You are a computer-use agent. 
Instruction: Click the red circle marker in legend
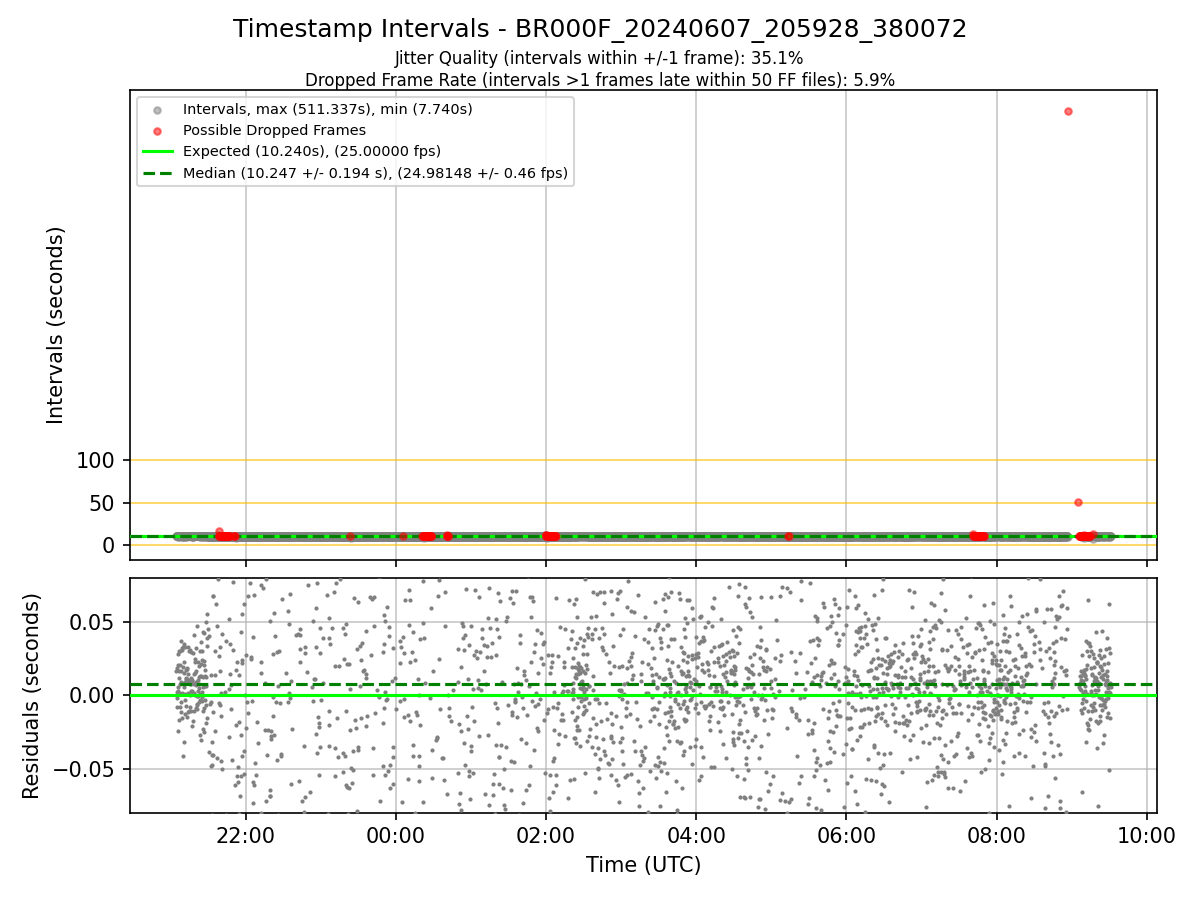click(x=157, y=130)
